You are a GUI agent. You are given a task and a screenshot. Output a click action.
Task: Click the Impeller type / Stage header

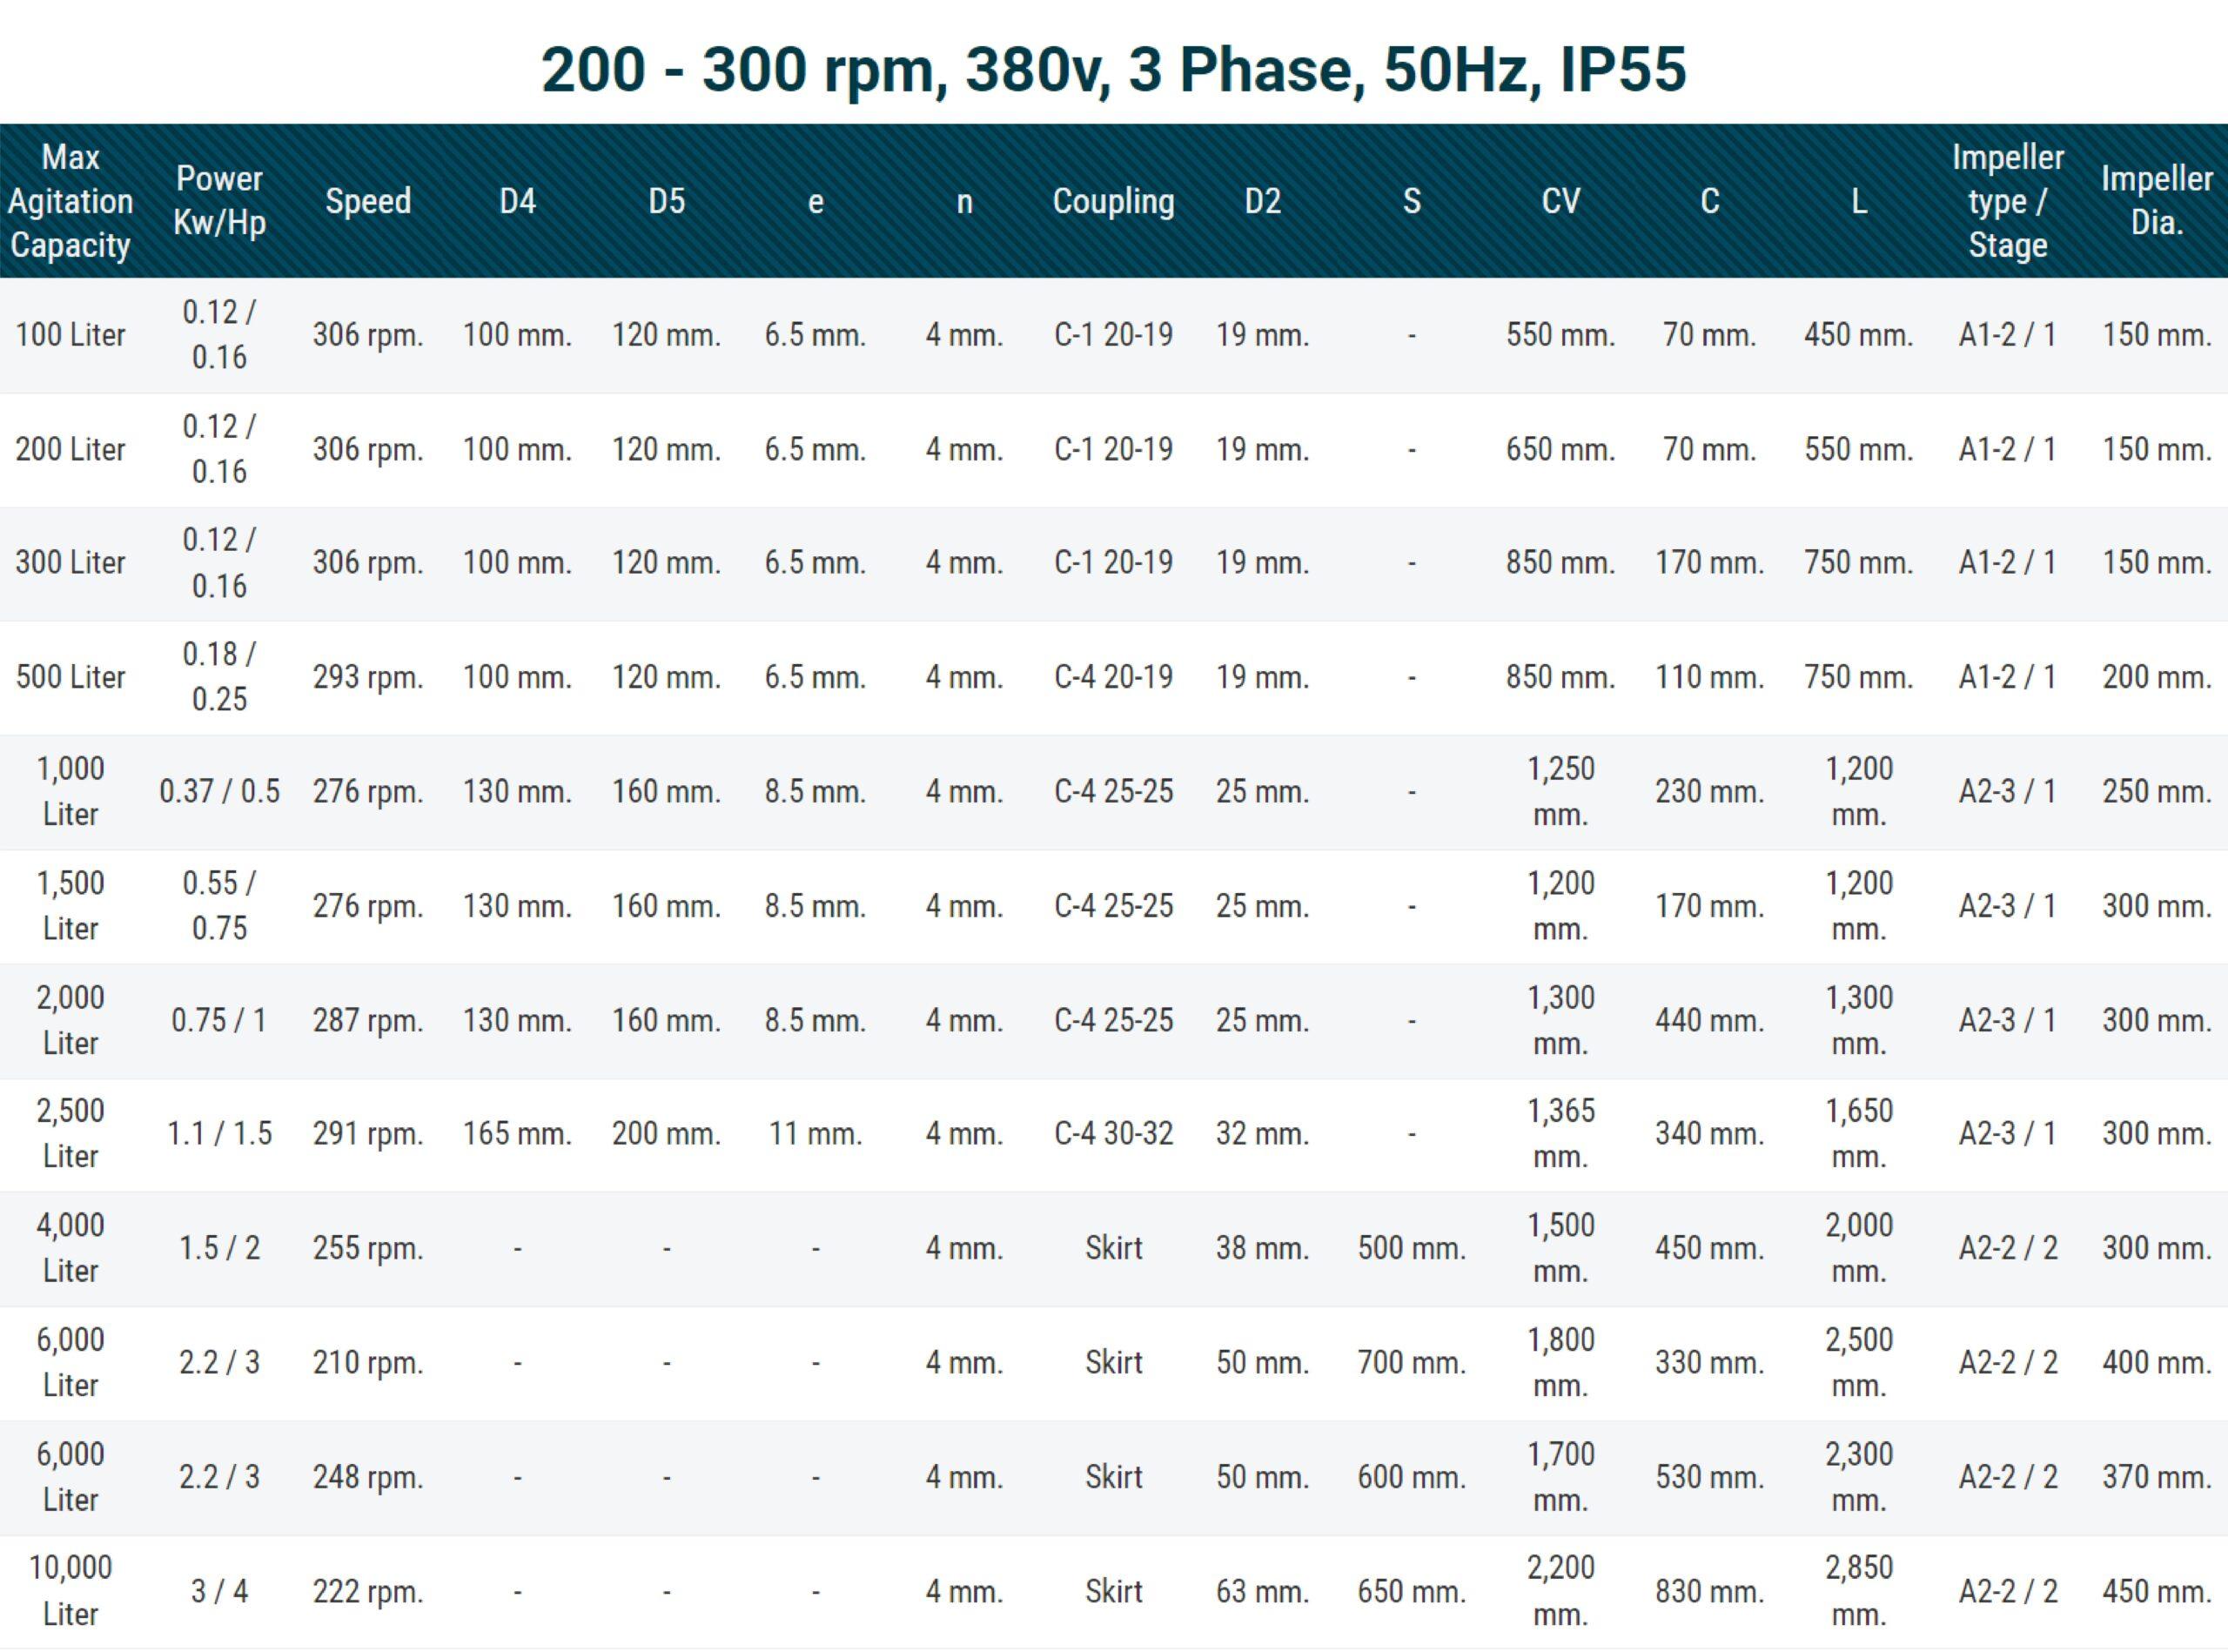point(2007,201)
